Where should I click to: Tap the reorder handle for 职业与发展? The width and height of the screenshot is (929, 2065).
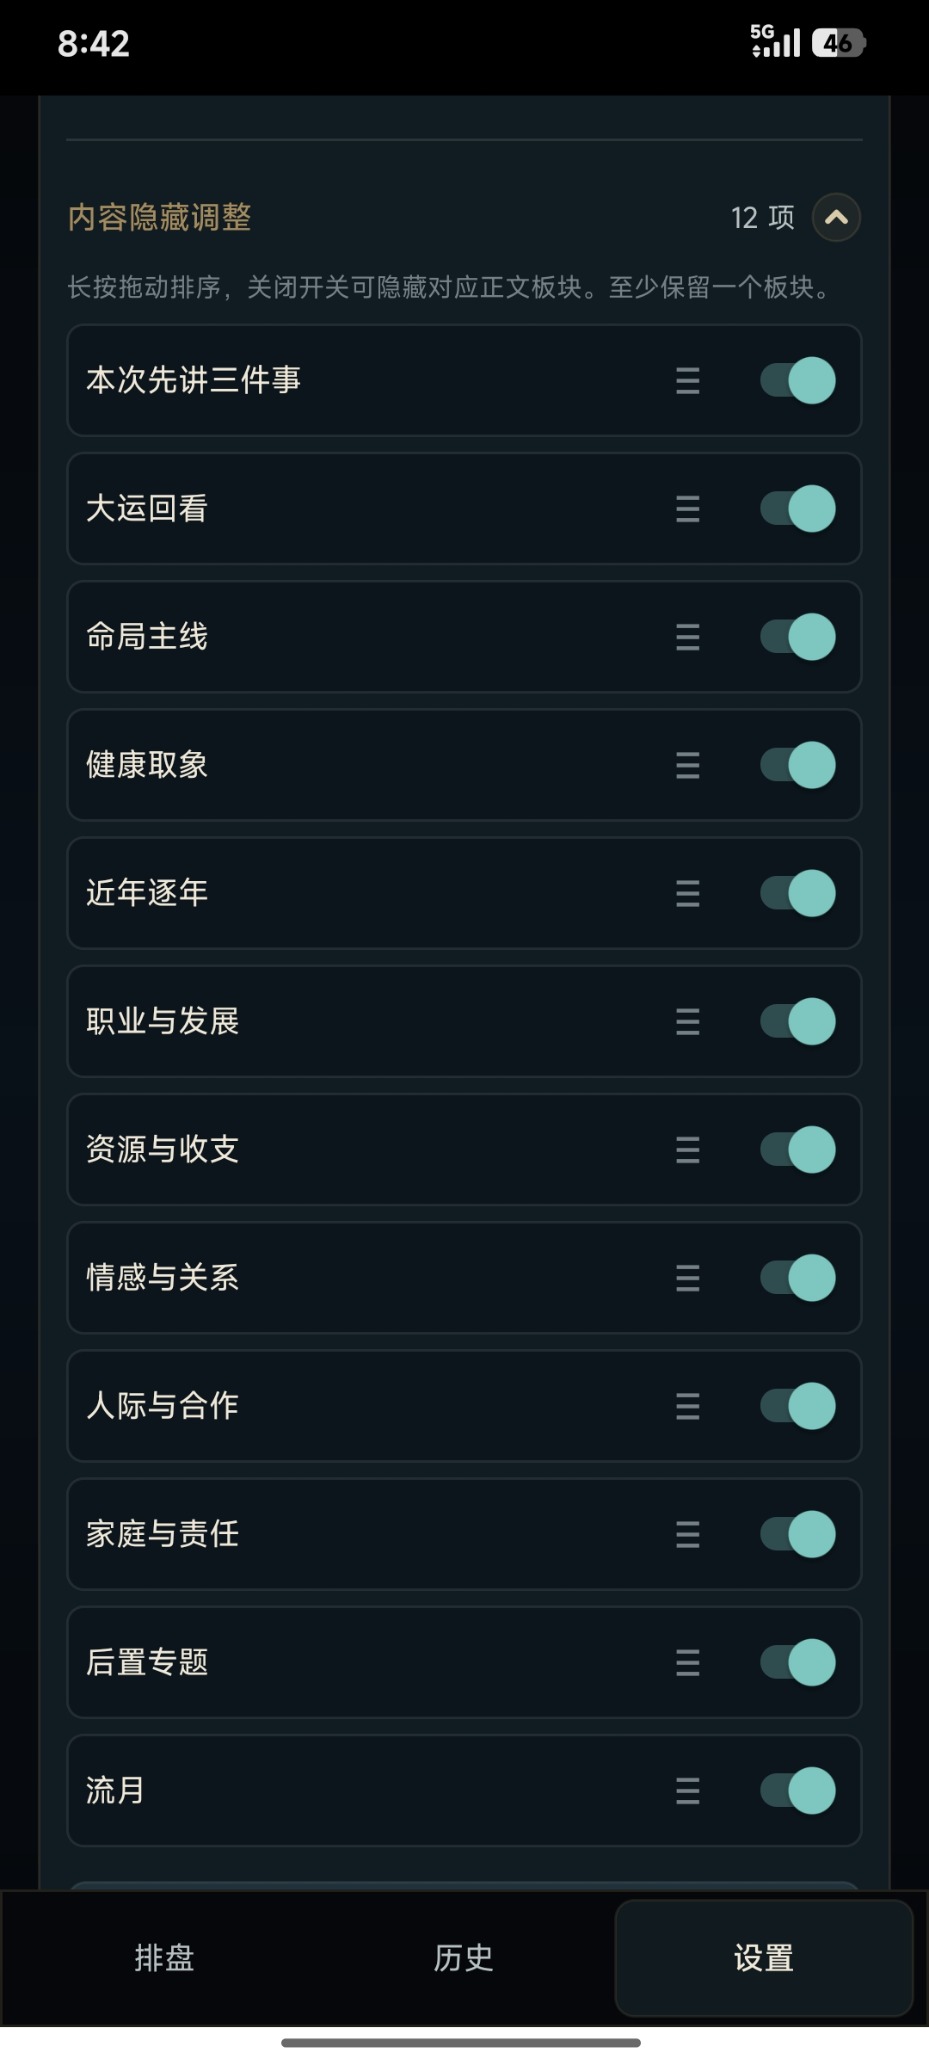click(688, 1021)
